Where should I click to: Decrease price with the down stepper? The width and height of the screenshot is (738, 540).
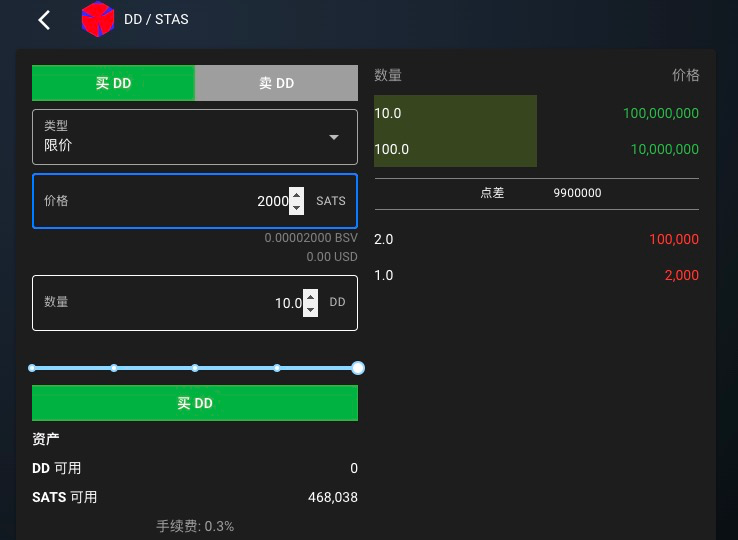(296, 208)
